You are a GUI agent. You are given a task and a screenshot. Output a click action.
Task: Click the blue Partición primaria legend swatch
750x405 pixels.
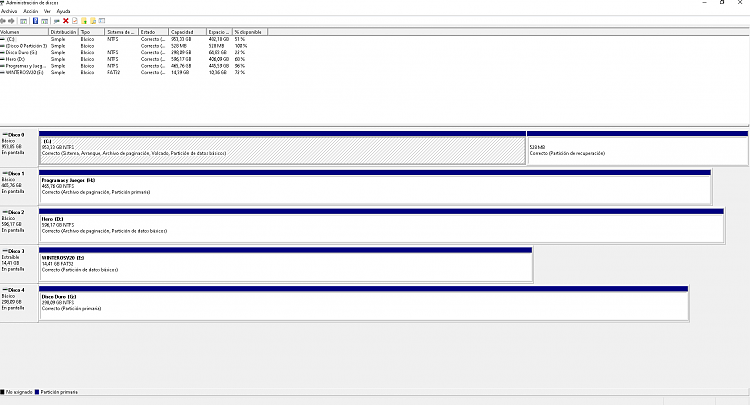(37, 392)
